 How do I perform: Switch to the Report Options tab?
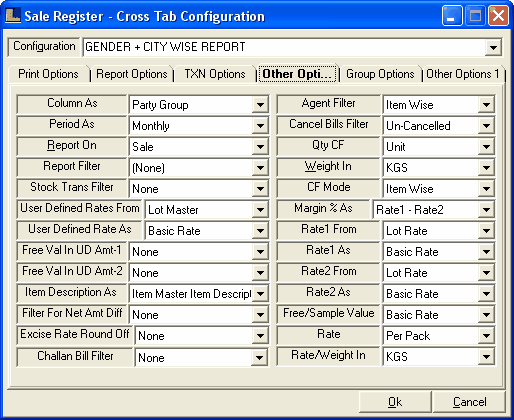[132, 74]
